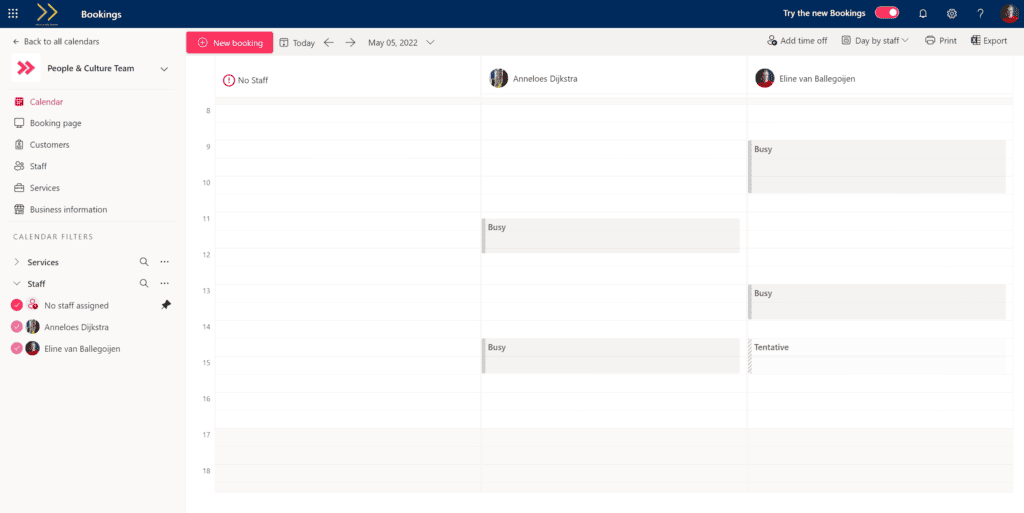This screenshot has height=513, width=1024.
Task: Open Anneloes' Busy block at 14:30
Action: pos(611,356)
